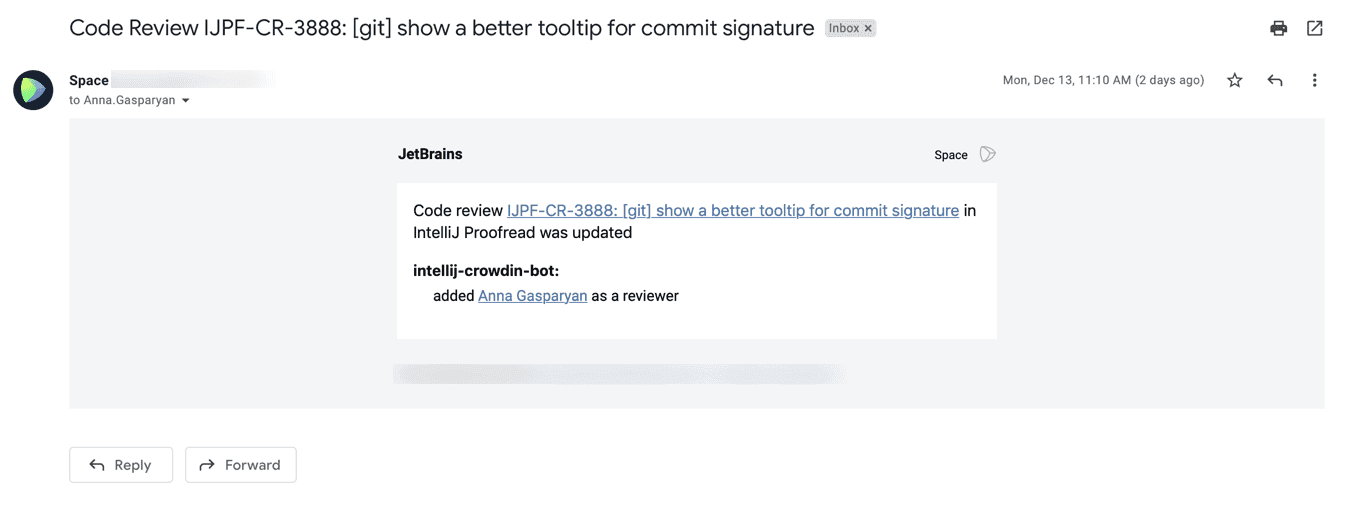The image size is (1352, 516).
Task: Click the email subject line title
Action: coord(441,28)
